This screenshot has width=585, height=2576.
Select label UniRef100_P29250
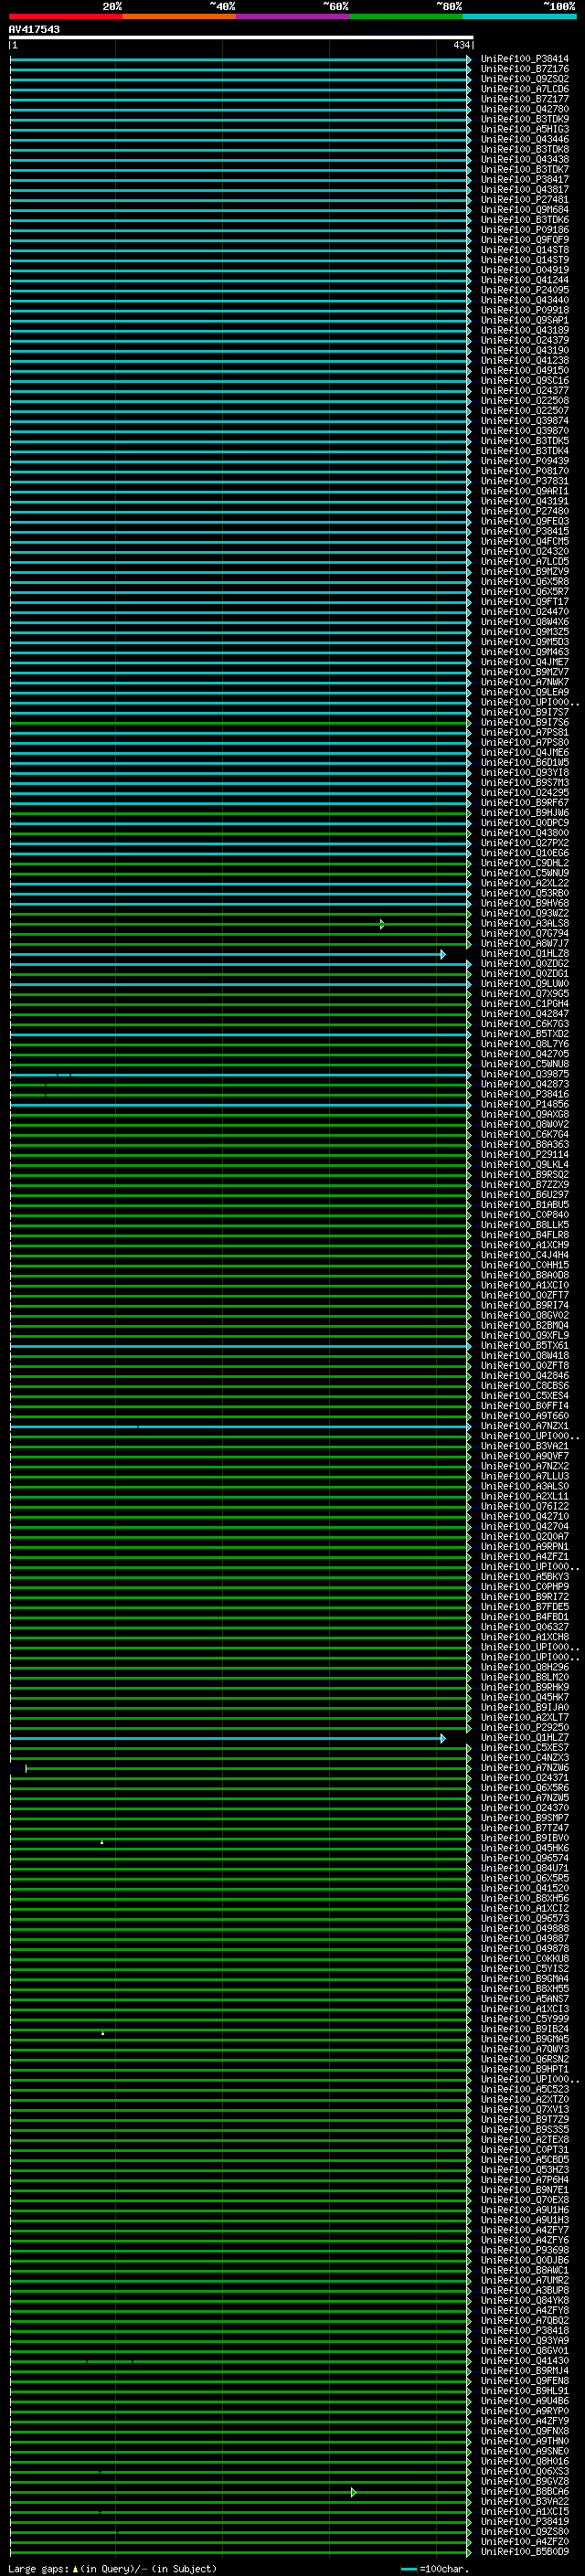[525, 1727]
